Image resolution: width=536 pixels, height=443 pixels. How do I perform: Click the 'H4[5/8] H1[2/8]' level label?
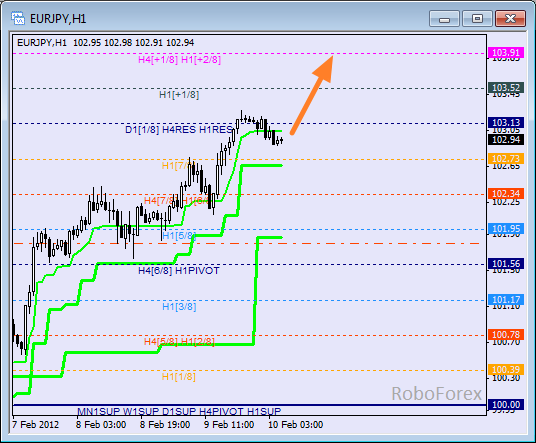pos(179,341)
